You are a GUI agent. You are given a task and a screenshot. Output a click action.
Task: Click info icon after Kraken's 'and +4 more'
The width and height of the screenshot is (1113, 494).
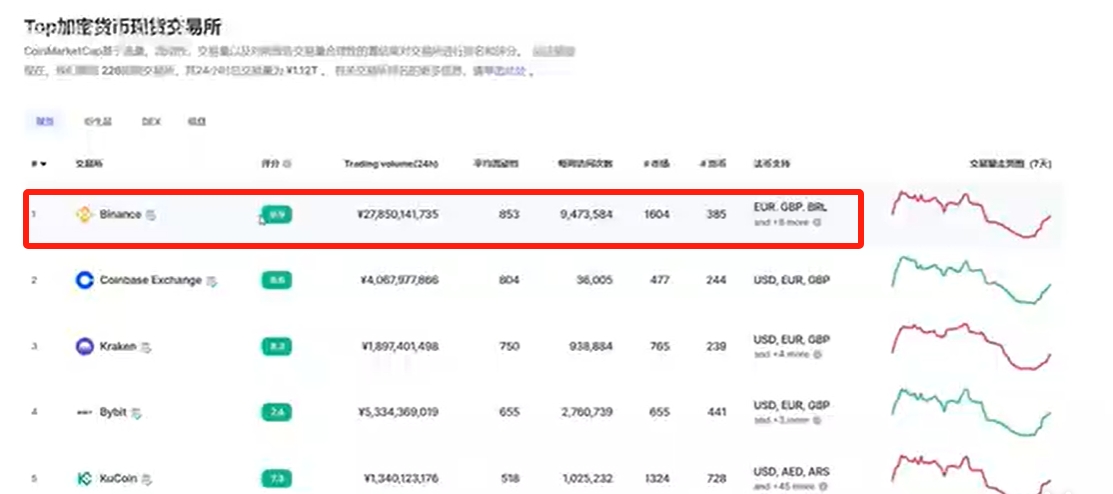pos(816,353)
